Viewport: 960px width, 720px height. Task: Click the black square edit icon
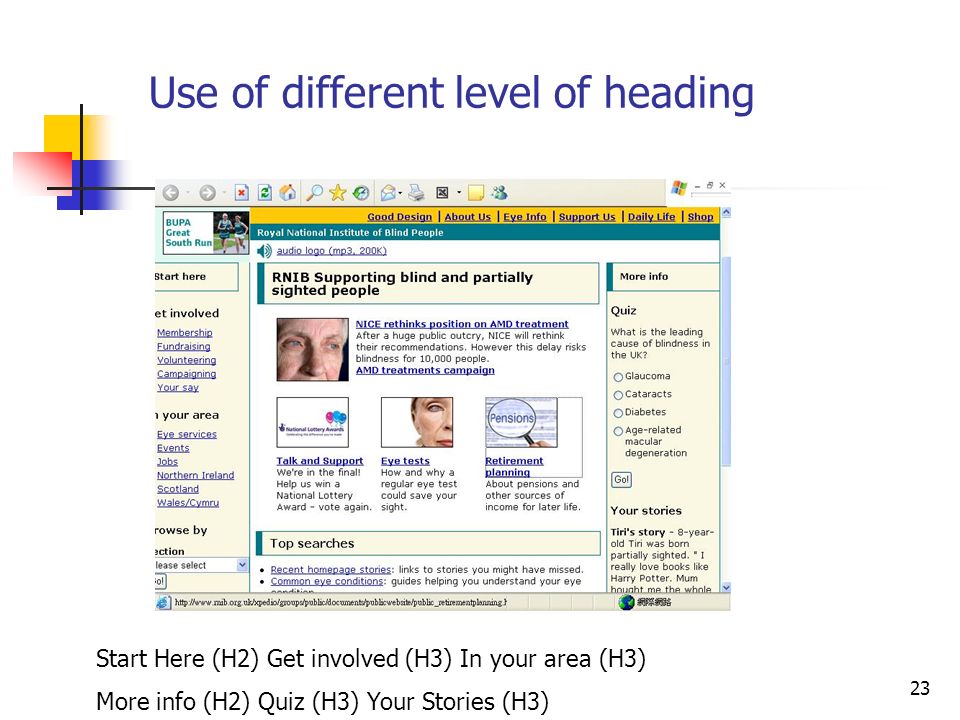(442, 193)
